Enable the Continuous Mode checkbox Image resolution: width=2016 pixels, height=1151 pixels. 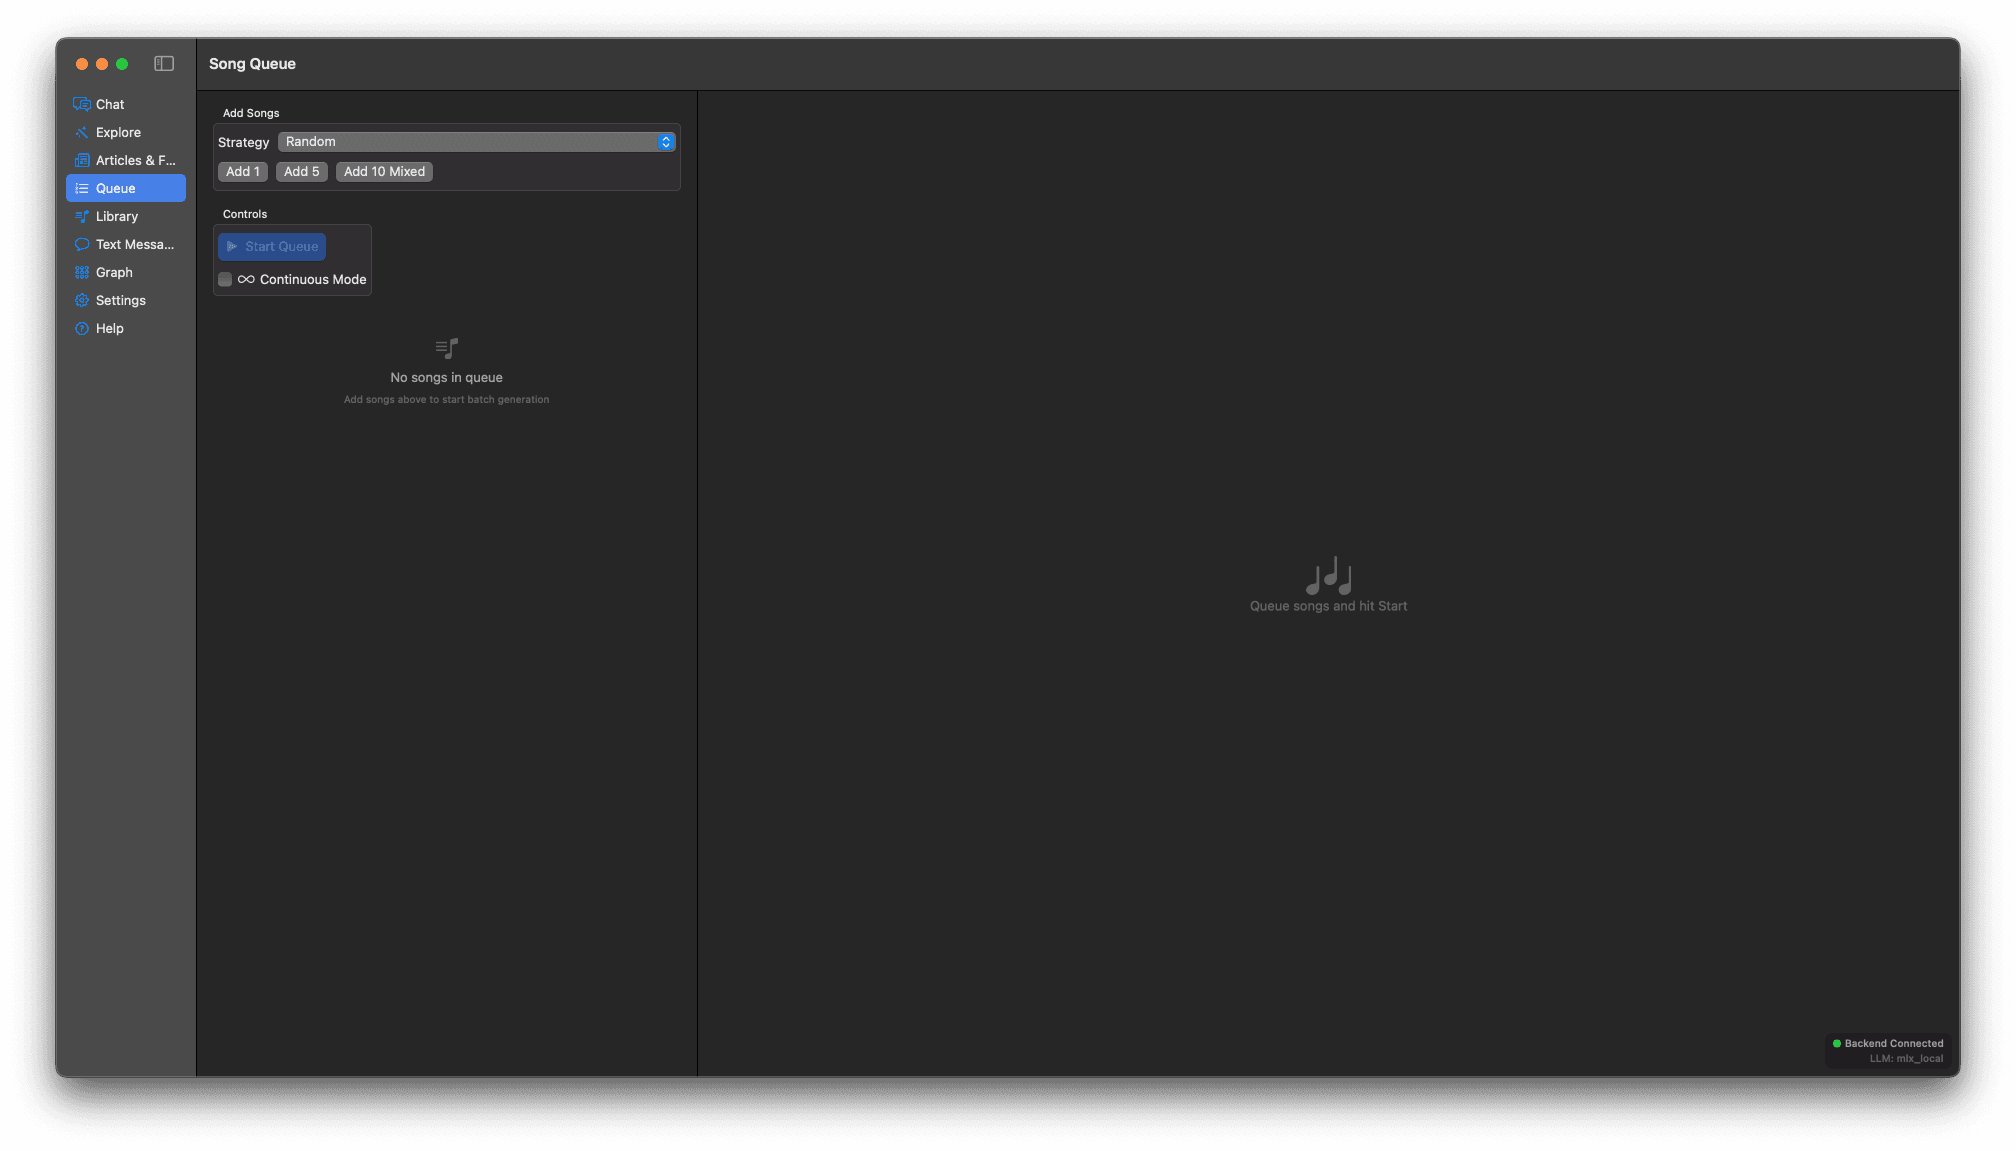coord(225,280)
